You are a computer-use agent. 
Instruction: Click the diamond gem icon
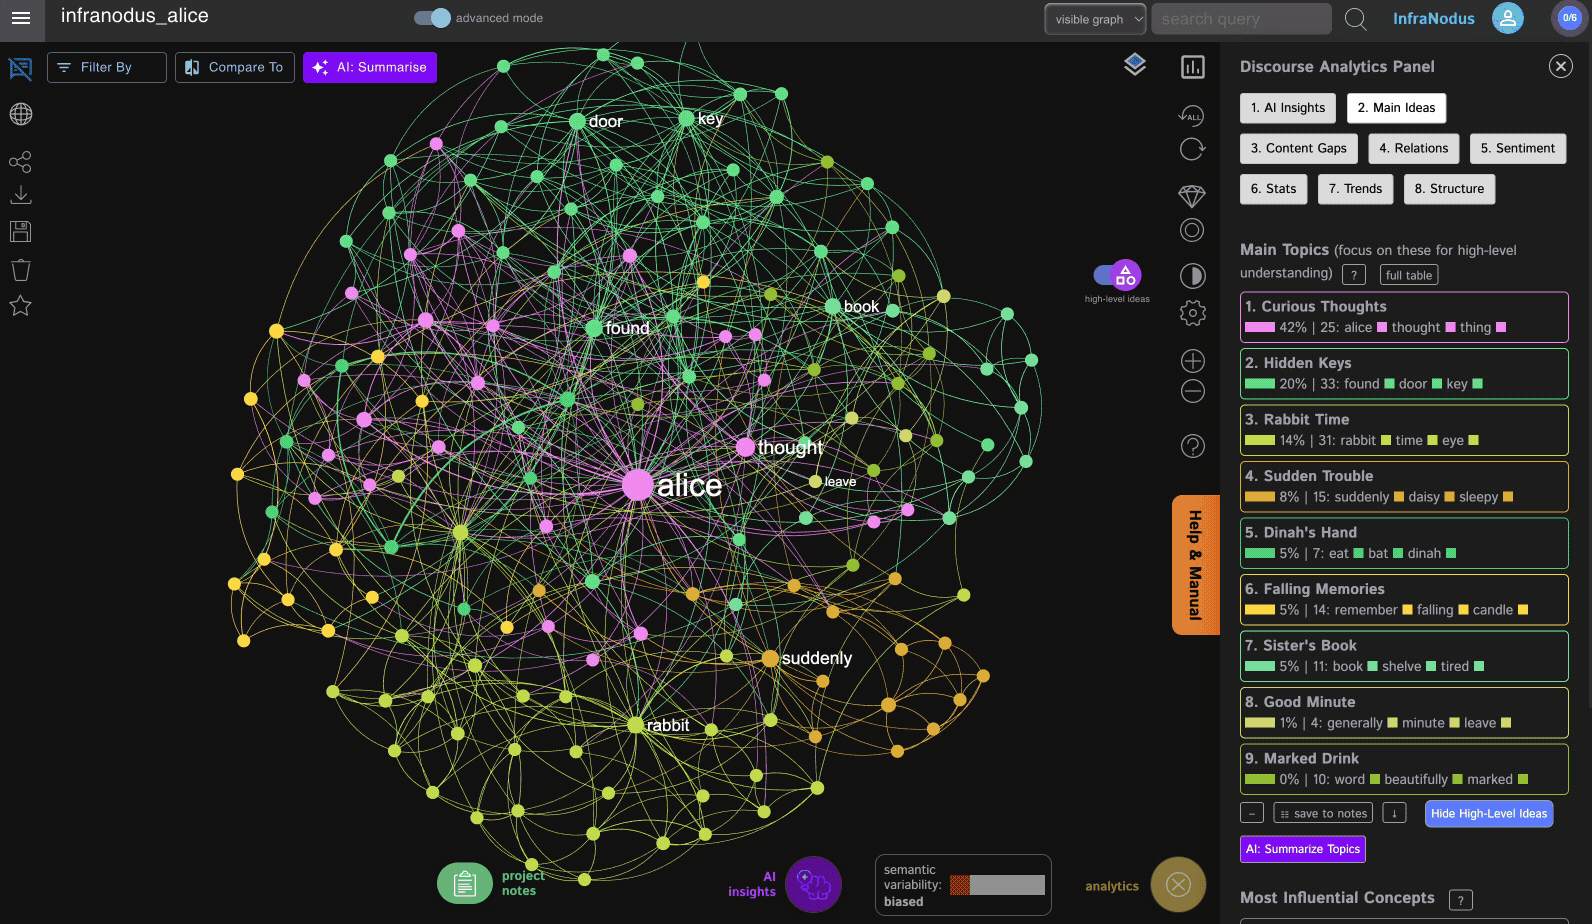click(1192, 195)
